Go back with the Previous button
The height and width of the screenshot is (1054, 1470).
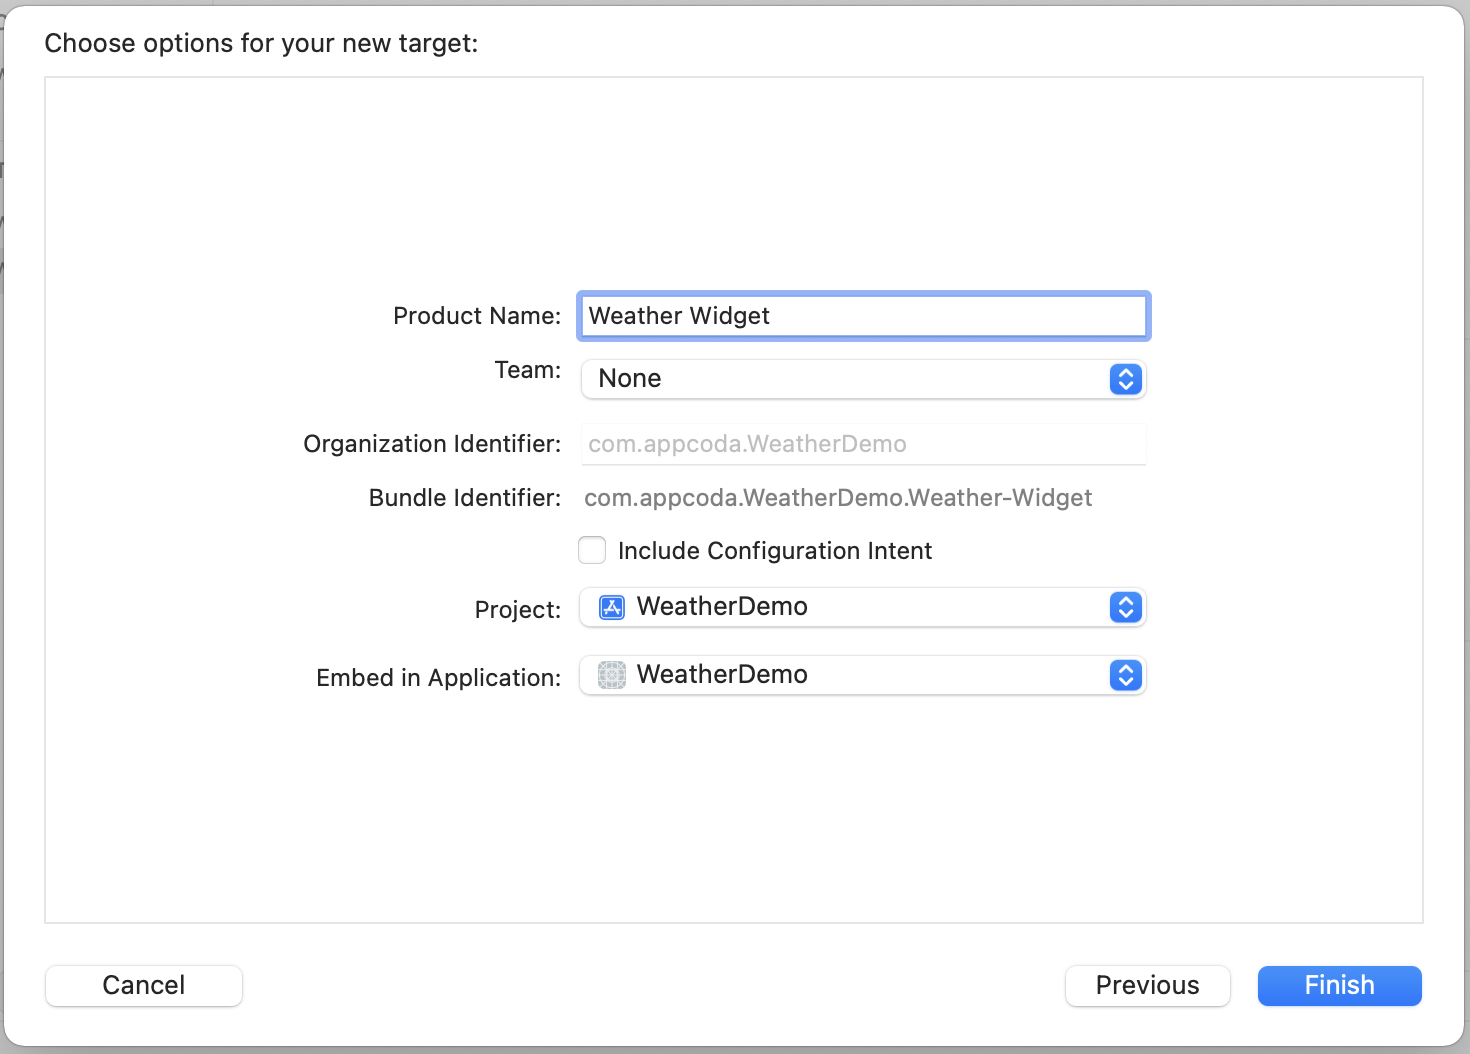pos(1147,985)
